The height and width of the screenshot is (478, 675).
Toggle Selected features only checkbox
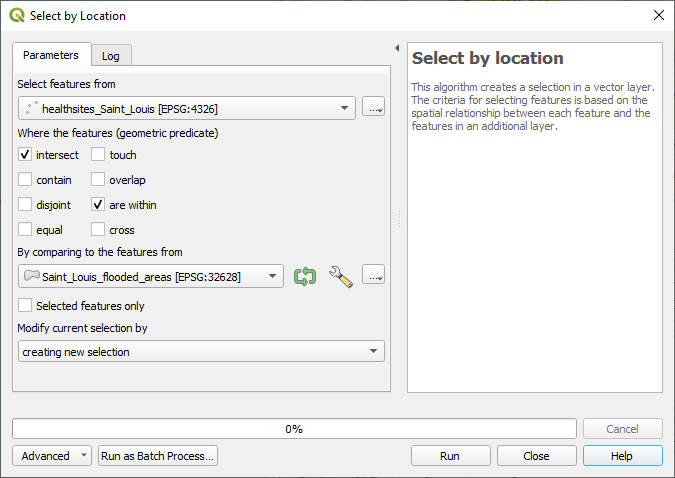click(25, 306)
